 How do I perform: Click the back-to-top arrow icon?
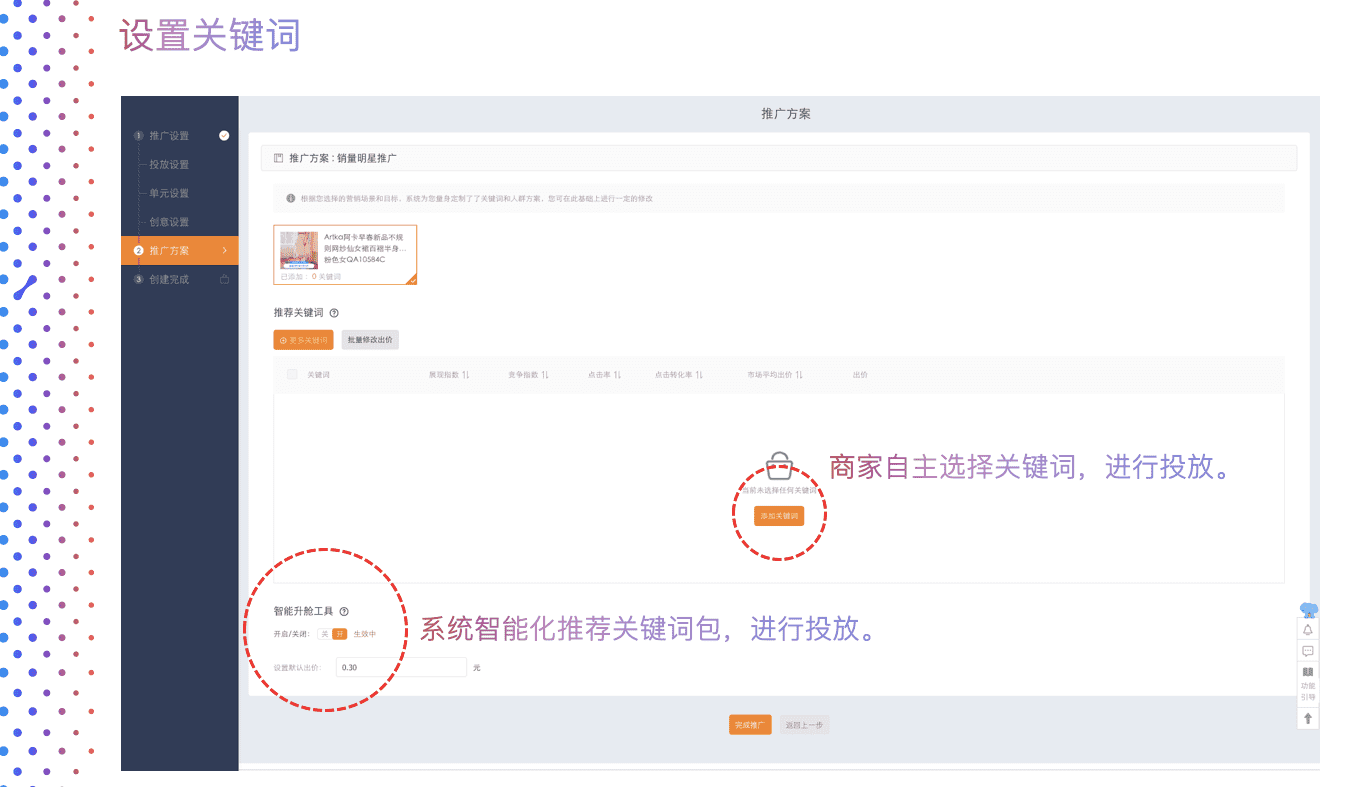click(1307, 718)
